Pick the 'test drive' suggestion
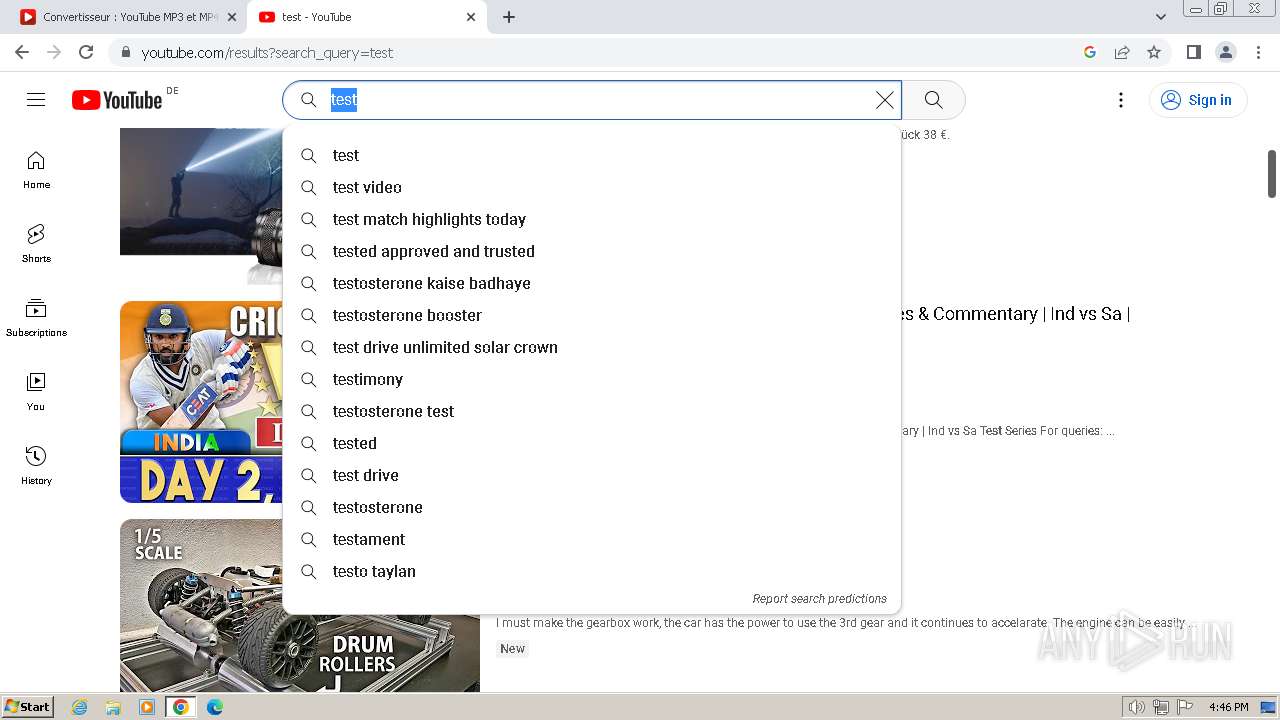1280x720 pixels. click(592, 475)
